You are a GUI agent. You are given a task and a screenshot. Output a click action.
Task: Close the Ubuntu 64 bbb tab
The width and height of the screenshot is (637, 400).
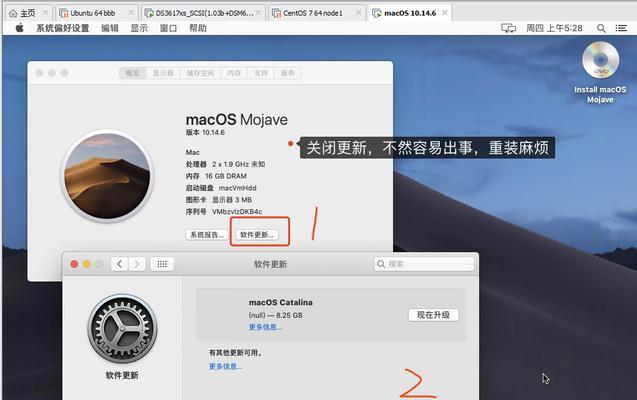pos(131,13)
